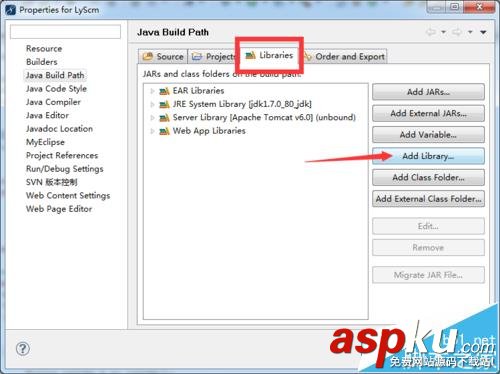500x374 pixels.
Task: Click the Web App Libraries text row
Action: [209, 131]
